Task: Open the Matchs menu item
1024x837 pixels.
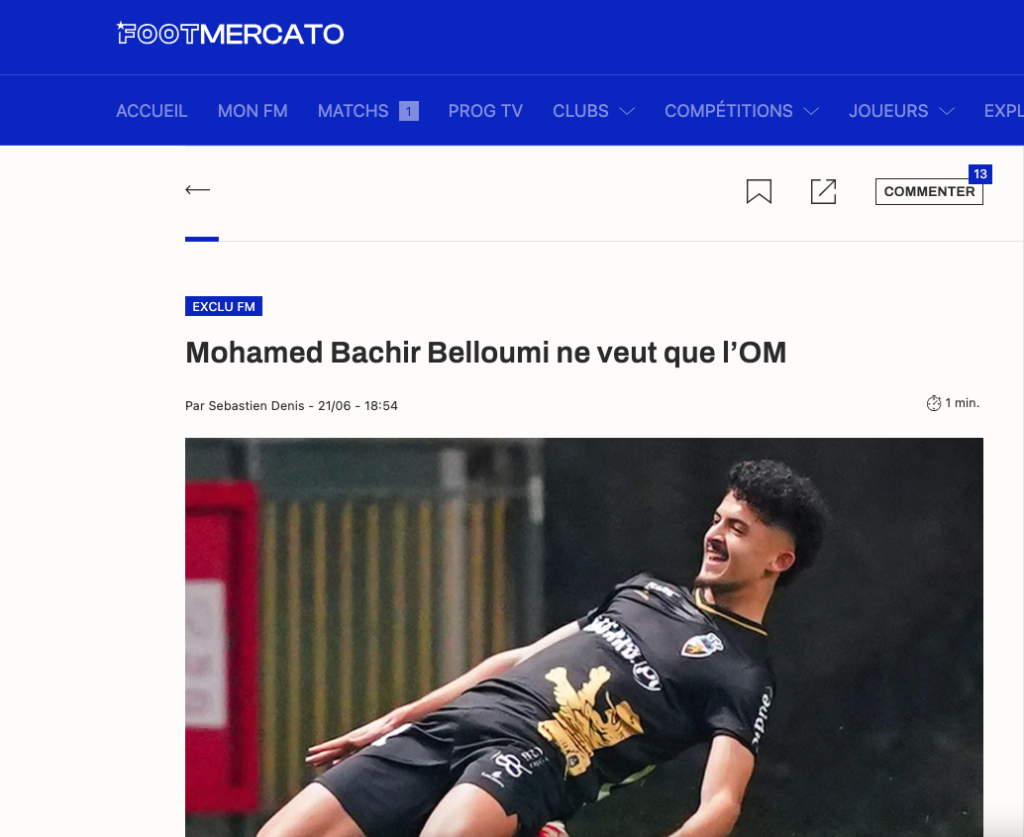Action: [x=353, y=111]
